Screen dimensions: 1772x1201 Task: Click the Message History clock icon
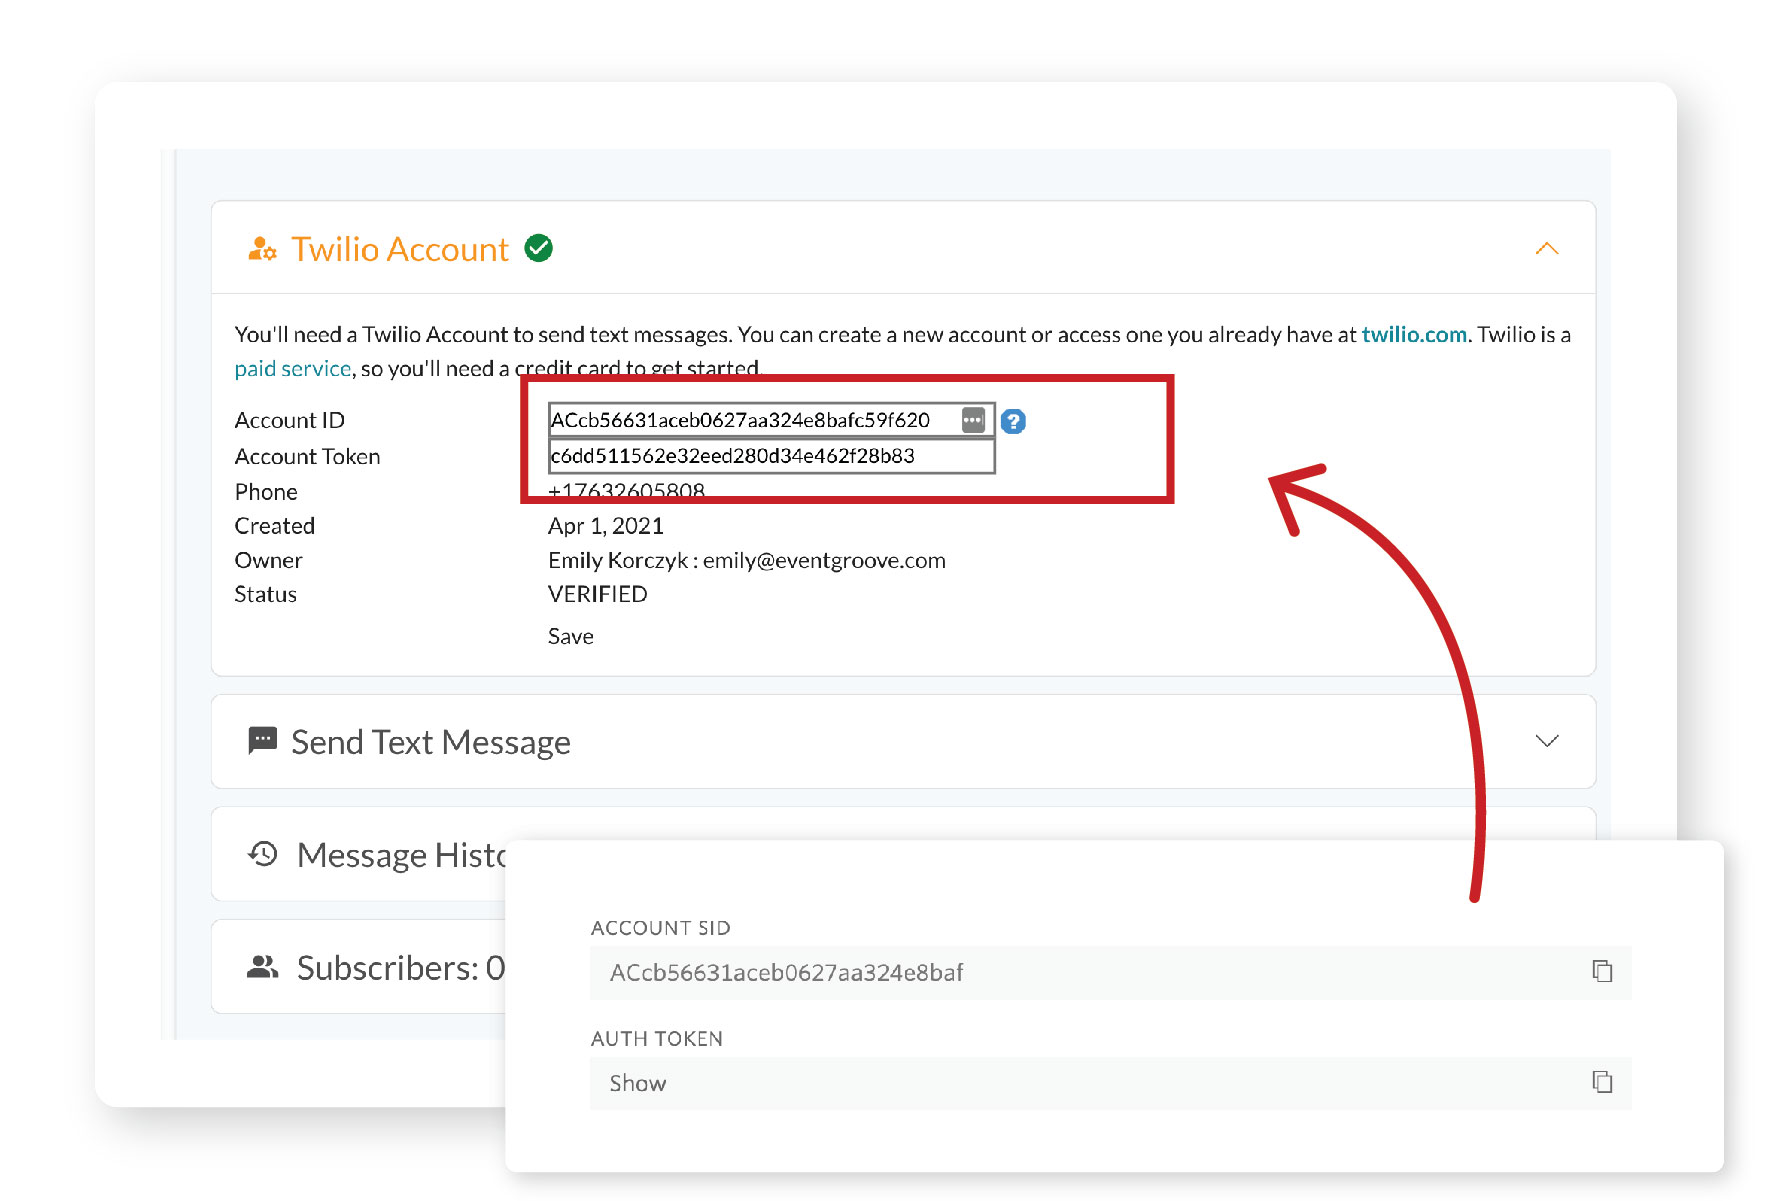[x=263, y=854]
